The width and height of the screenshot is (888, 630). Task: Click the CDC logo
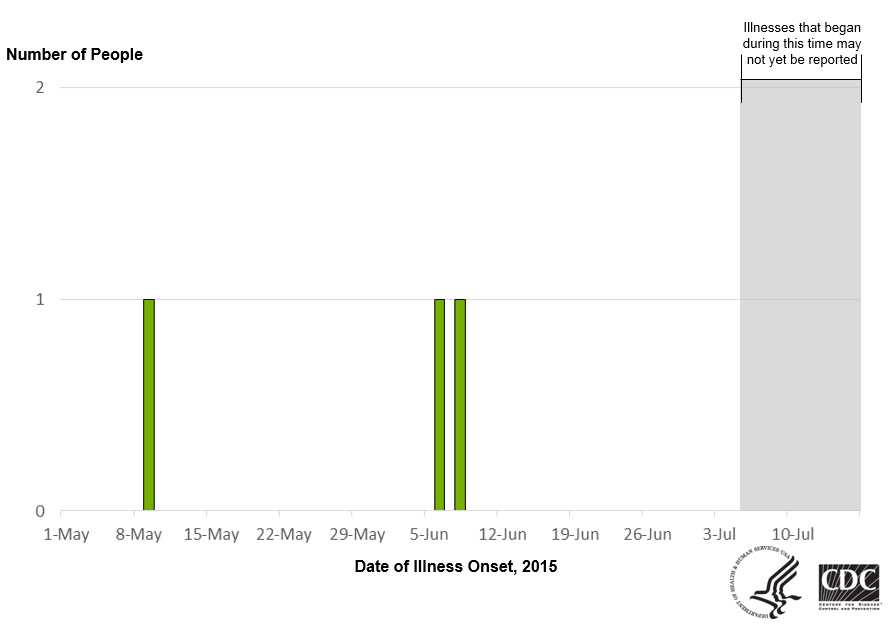(x=848, y=586)
